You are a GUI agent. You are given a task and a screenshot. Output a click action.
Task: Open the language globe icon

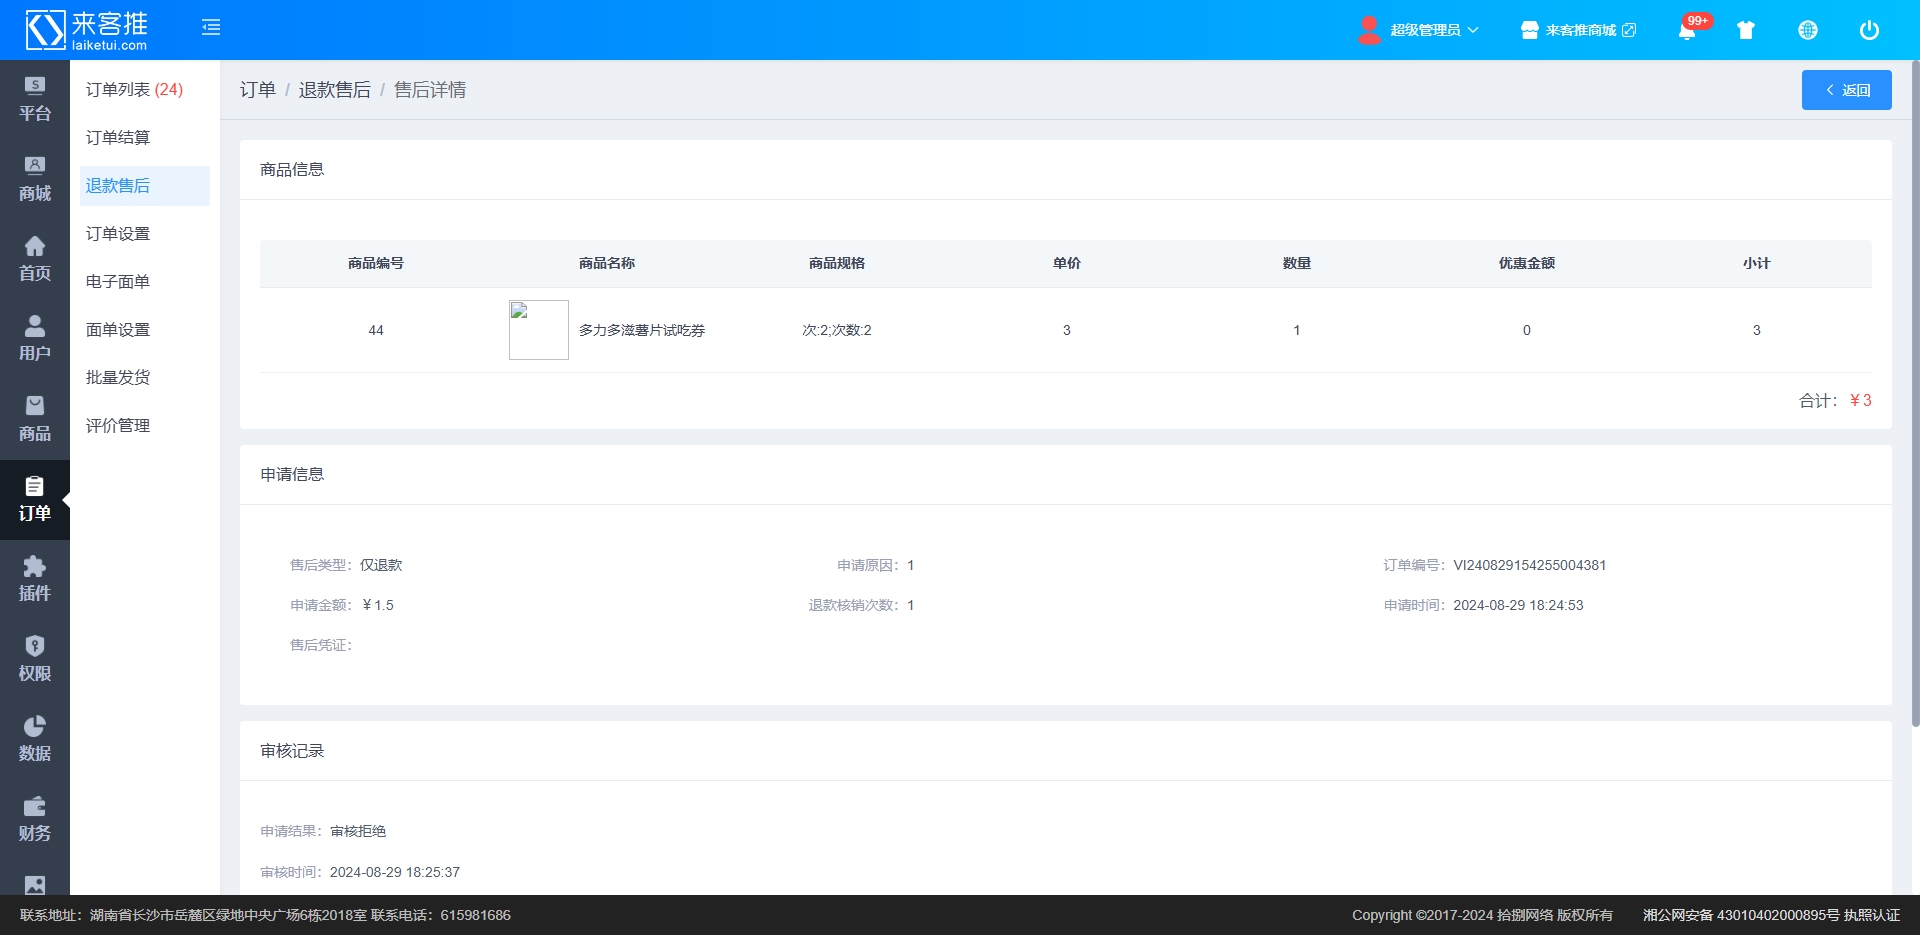(1808, 30)
